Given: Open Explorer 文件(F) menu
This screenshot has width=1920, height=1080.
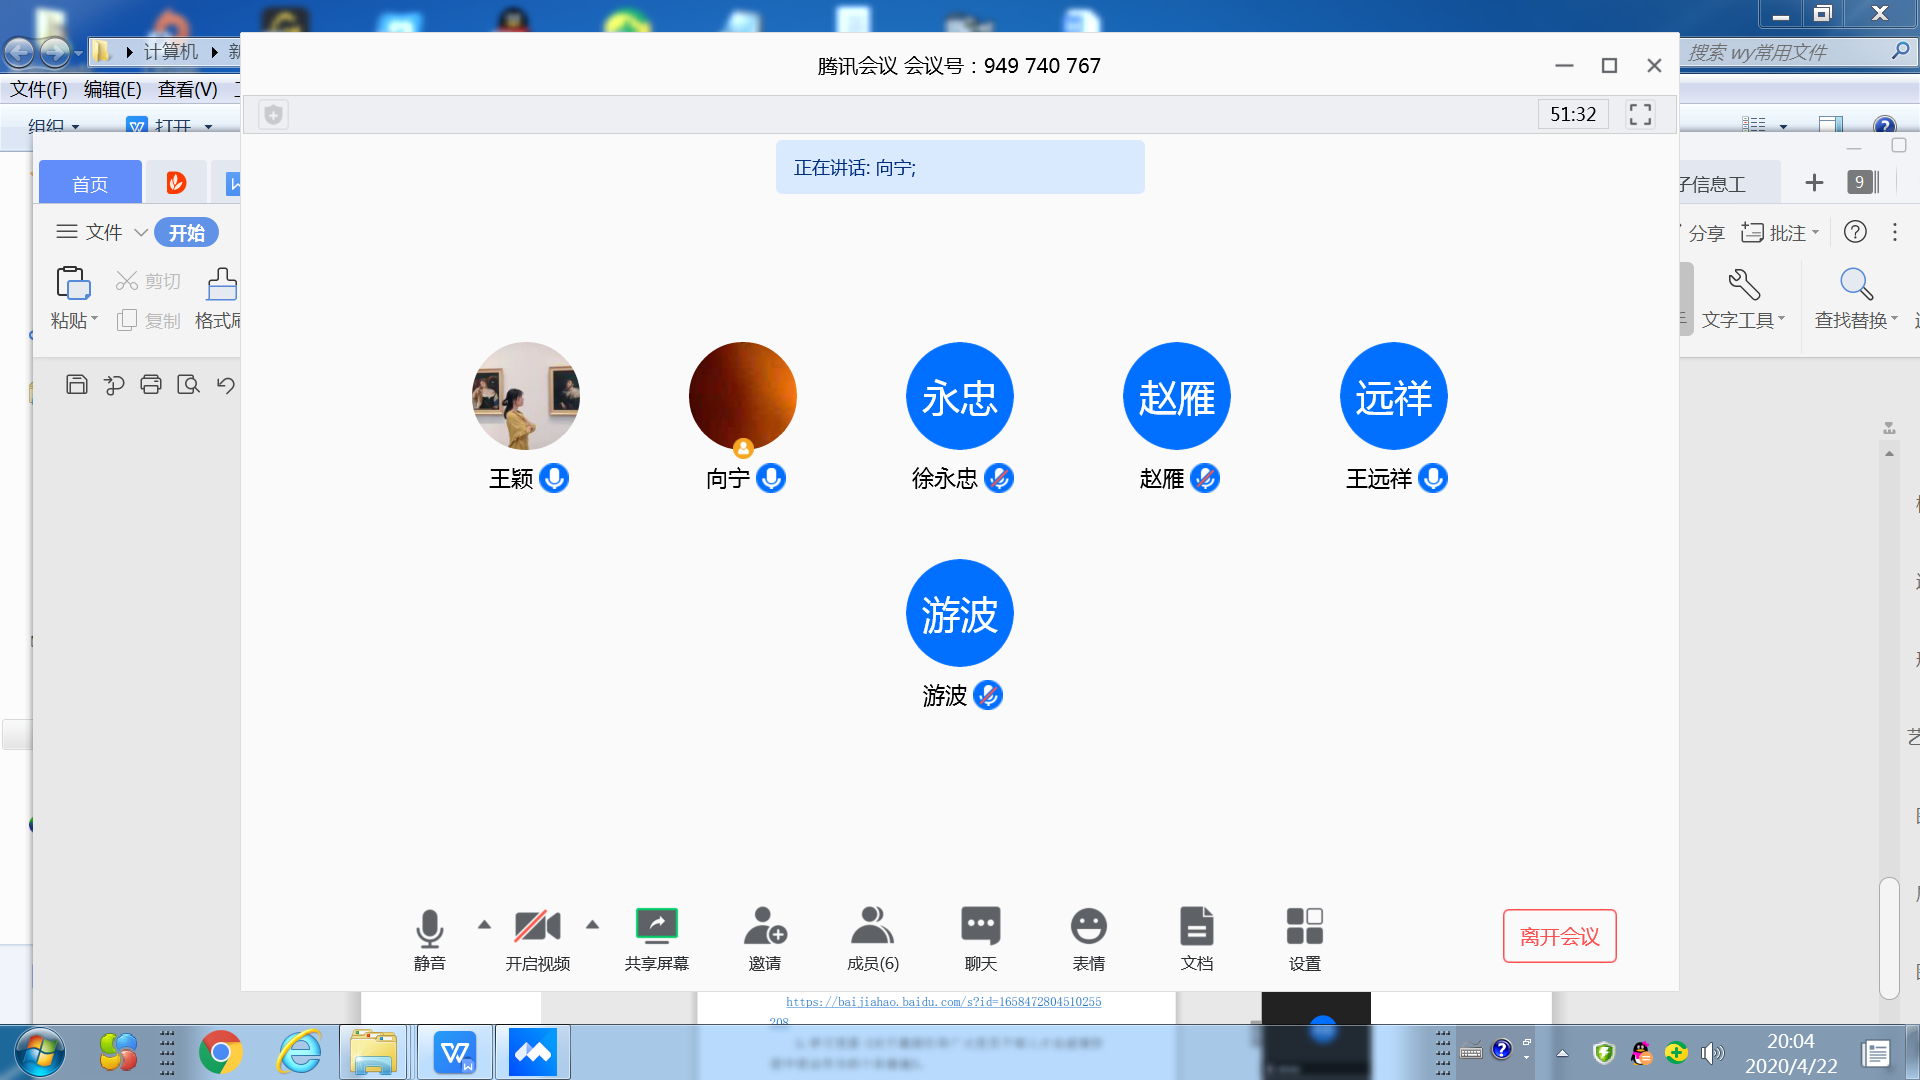Looking at the screenshot, I should pos(39,89).
